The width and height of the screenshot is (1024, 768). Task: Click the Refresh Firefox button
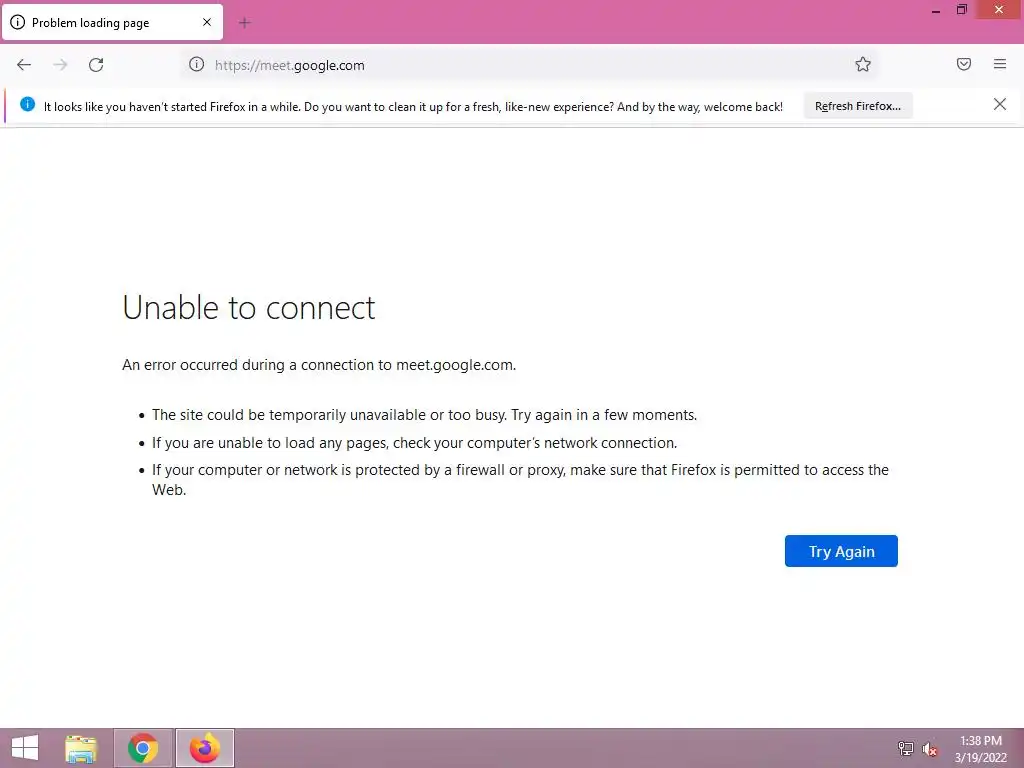(857, 106)
